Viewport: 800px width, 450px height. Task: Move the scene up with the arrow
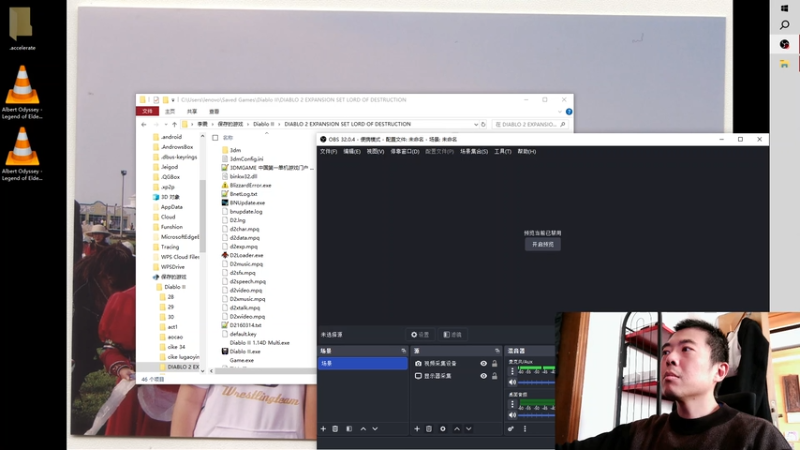[x=363, y=429]
